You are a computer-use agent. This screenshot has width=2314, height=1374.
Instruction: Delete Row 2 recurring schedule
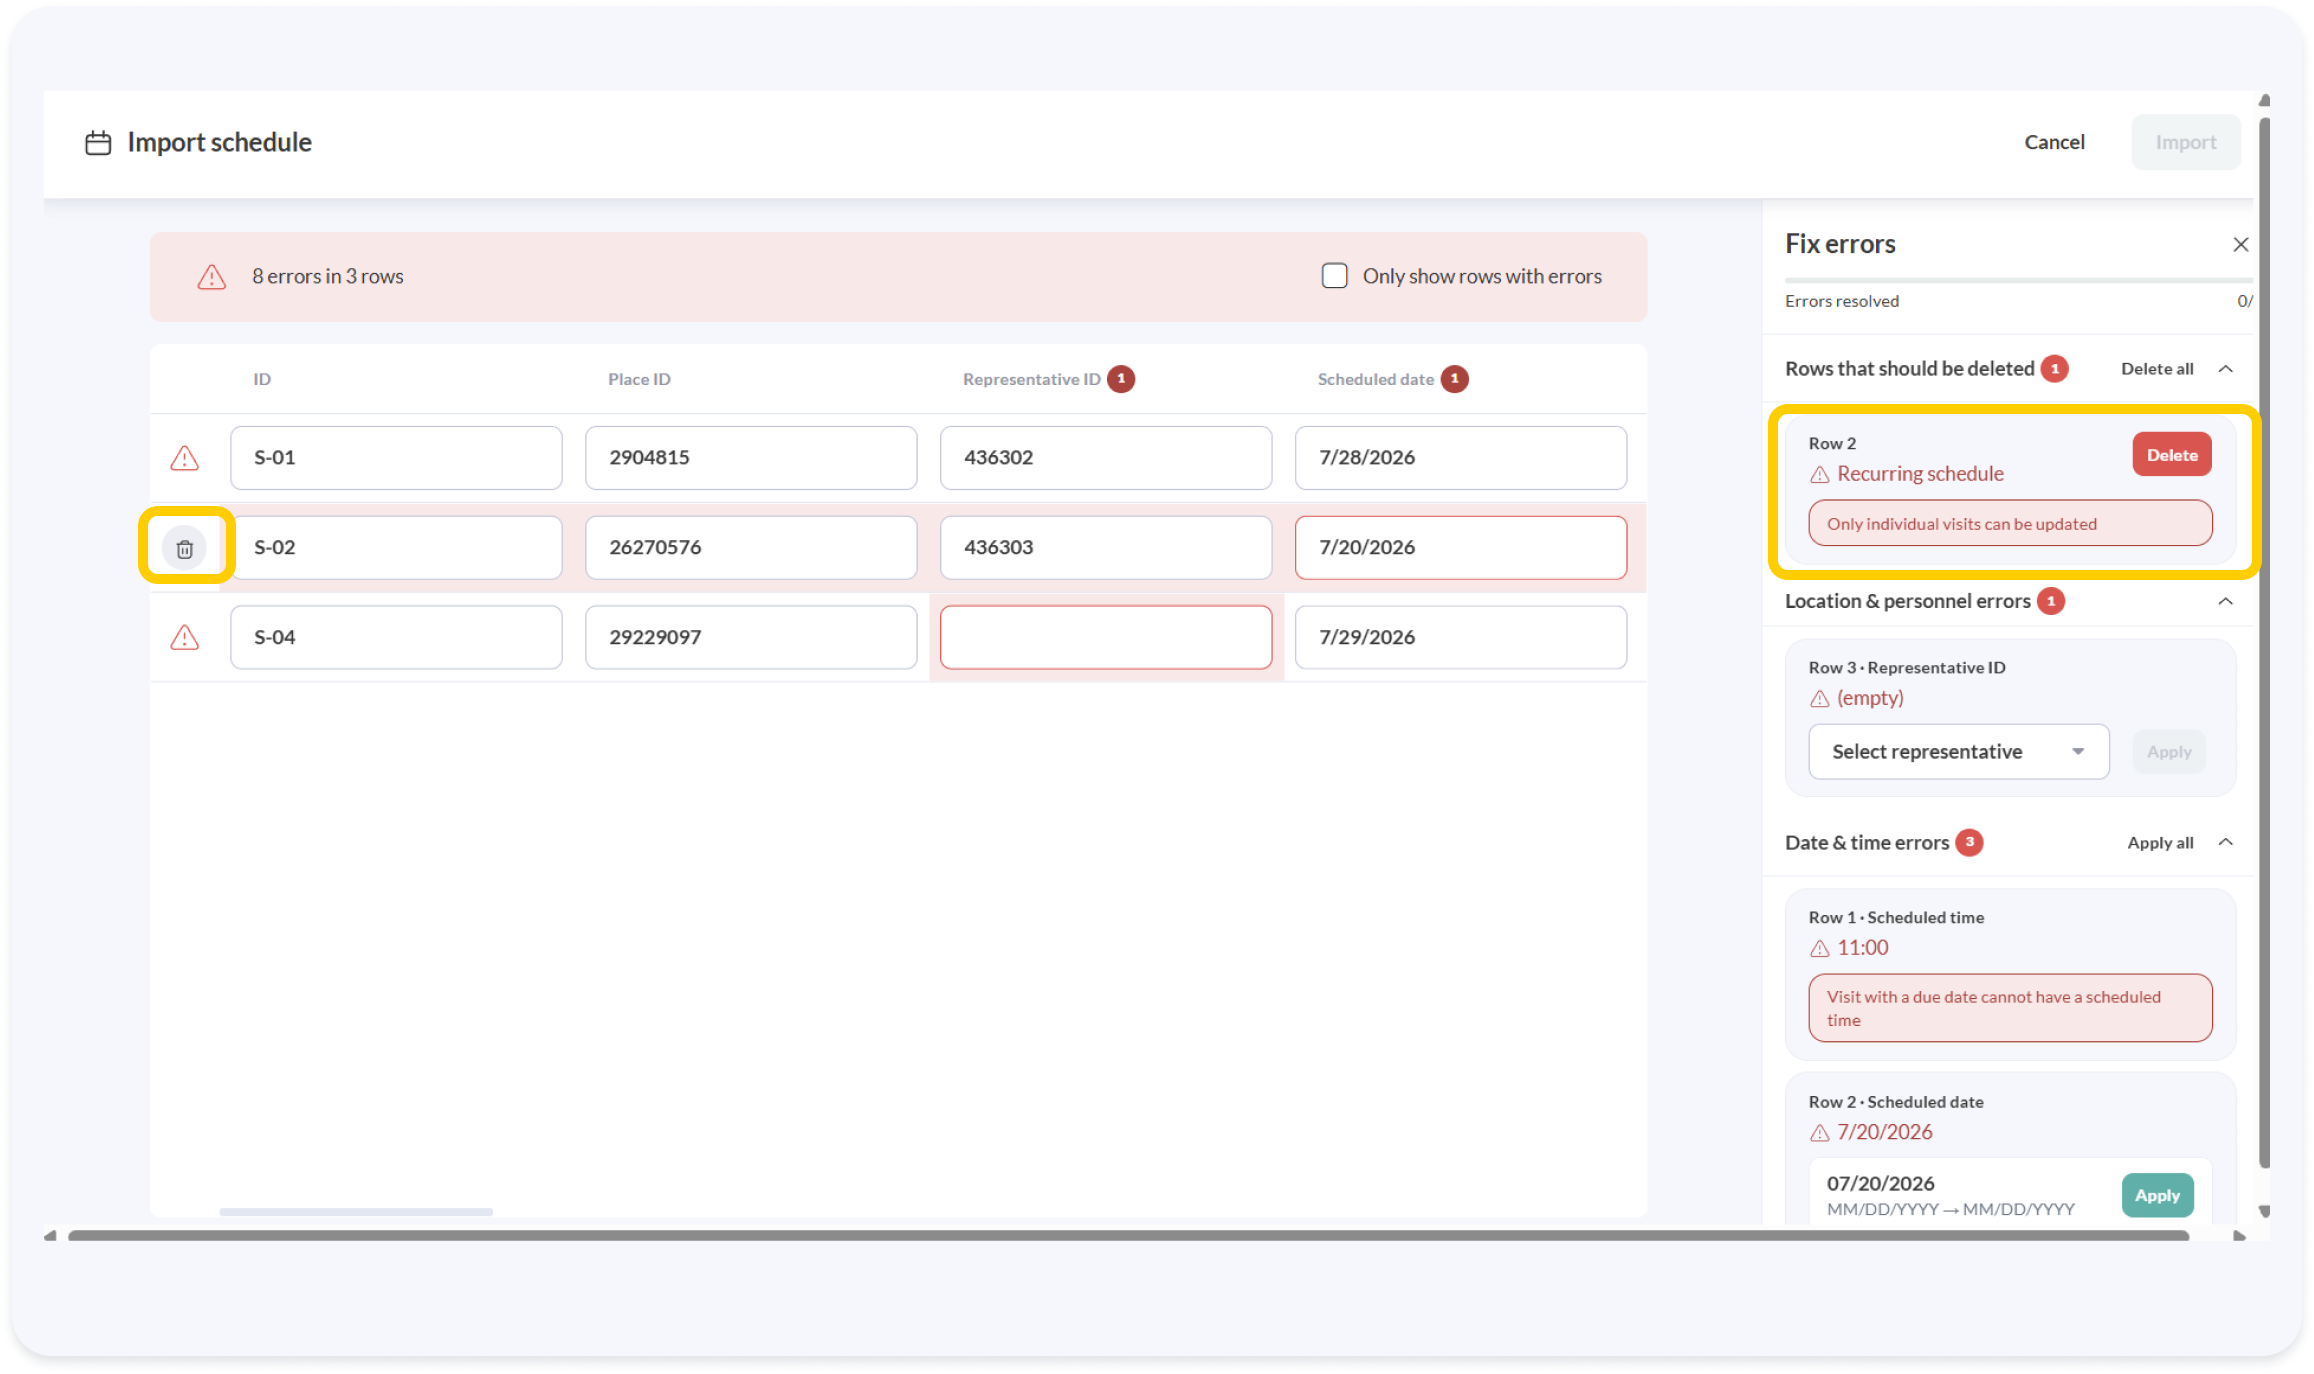tap(2172, 455)
